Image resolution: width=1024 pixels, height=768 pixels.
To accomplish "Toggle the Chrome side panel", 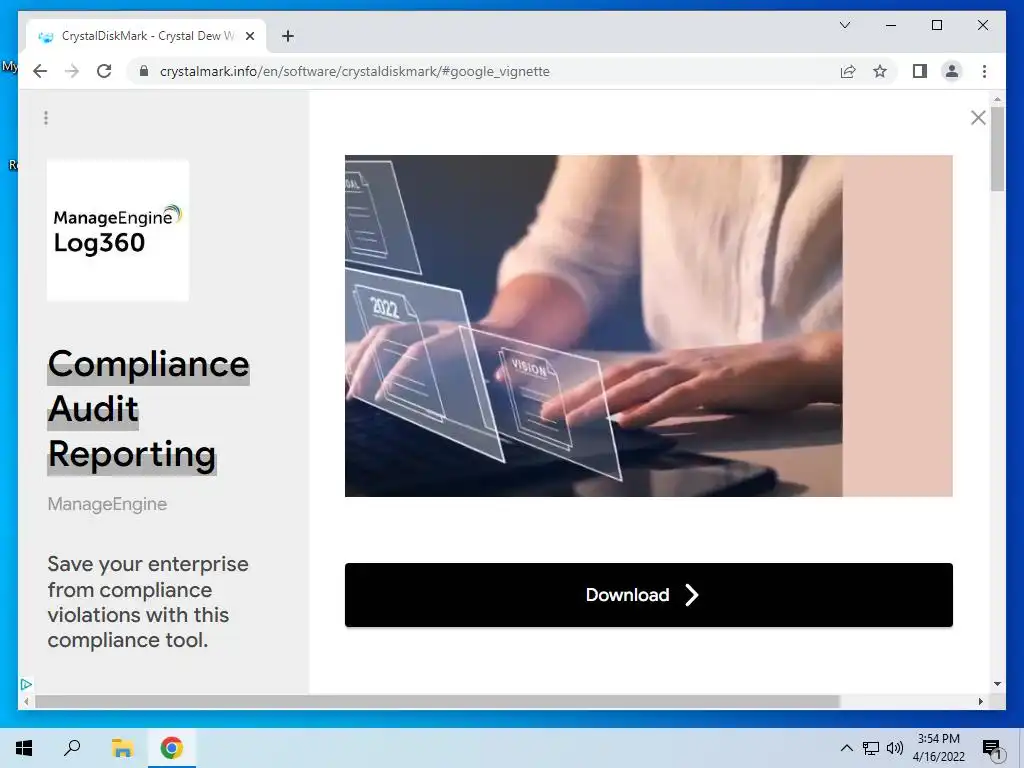I will [920, 71].
